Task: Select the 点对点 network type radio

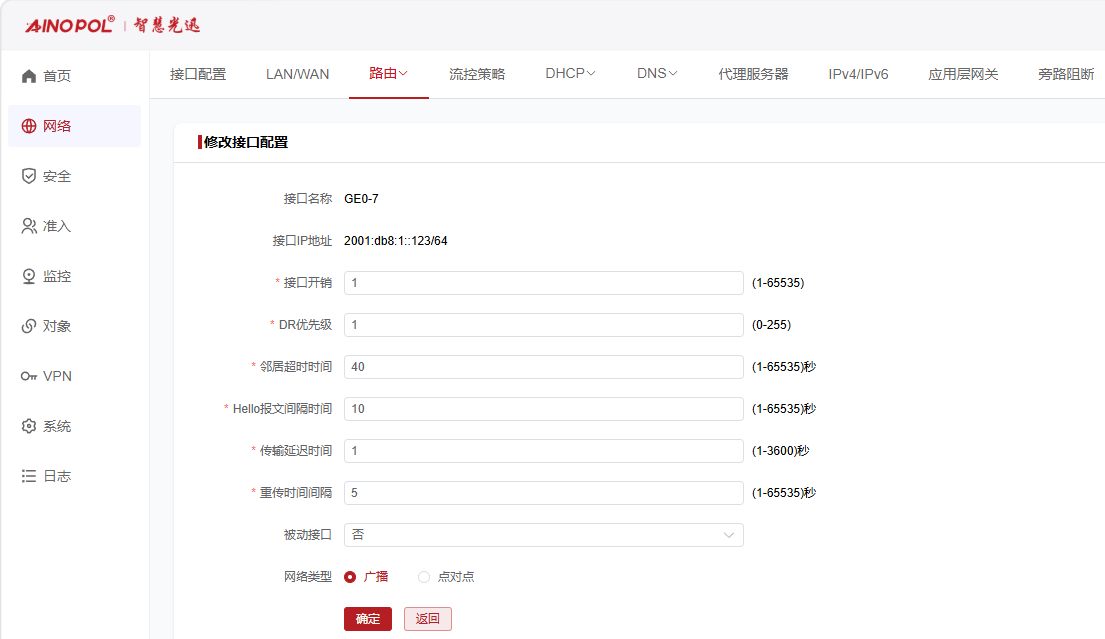Action: coord(424,577)
